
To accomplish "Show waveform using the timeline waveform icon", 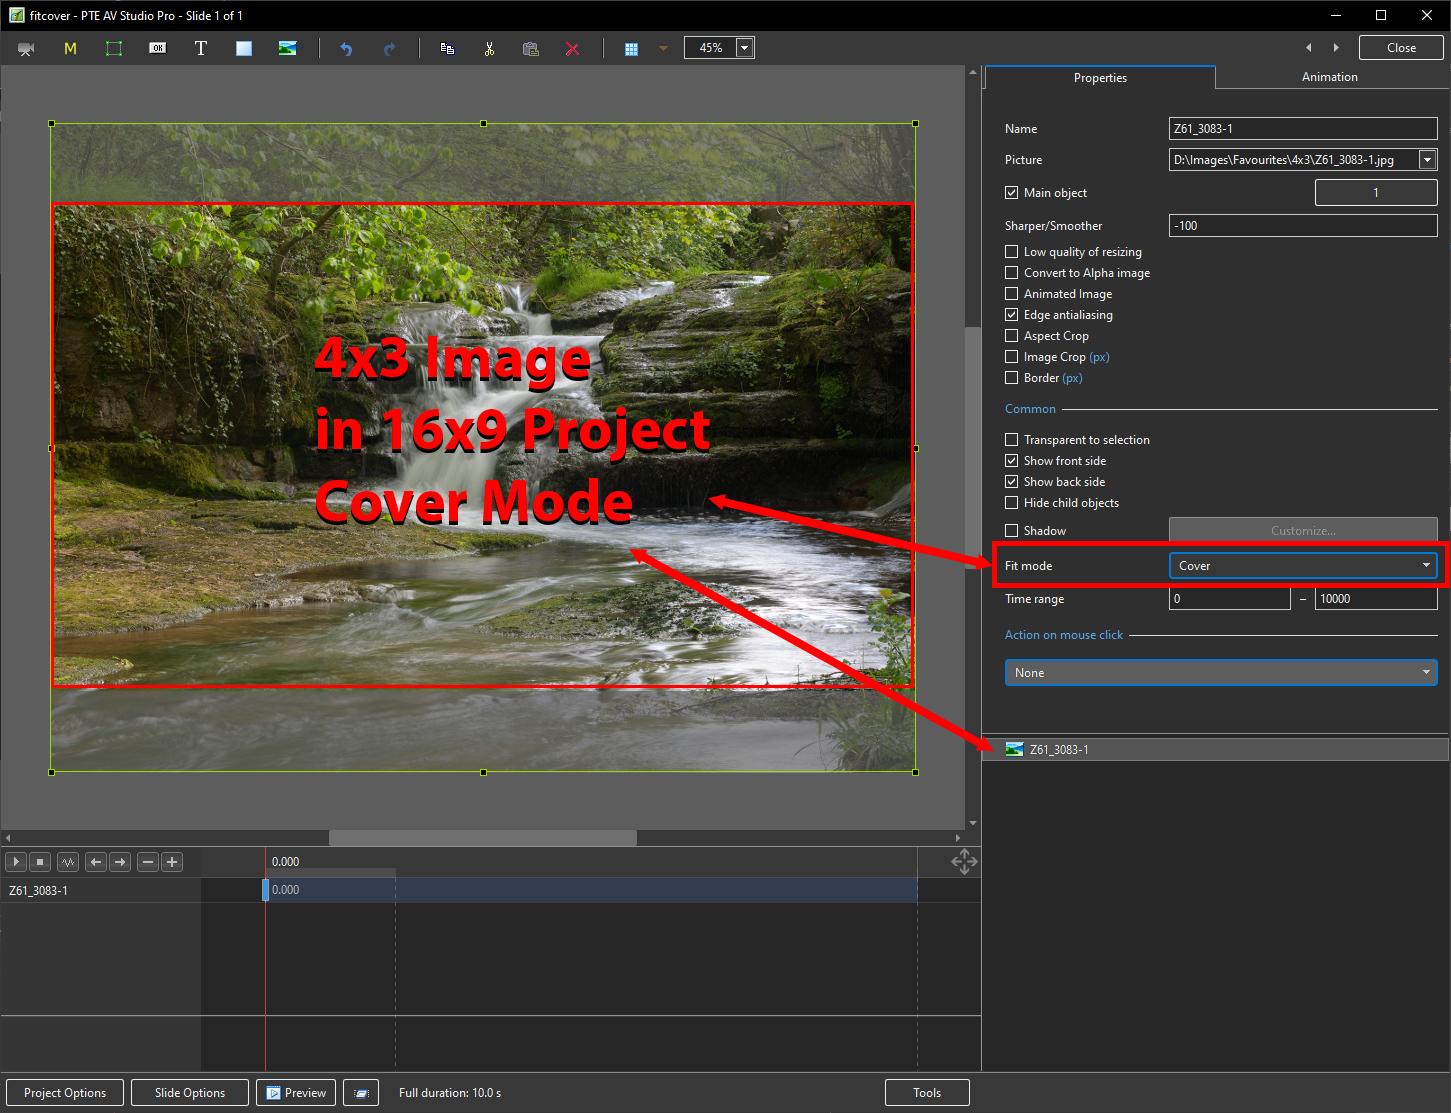I will (x=68, y=862).
